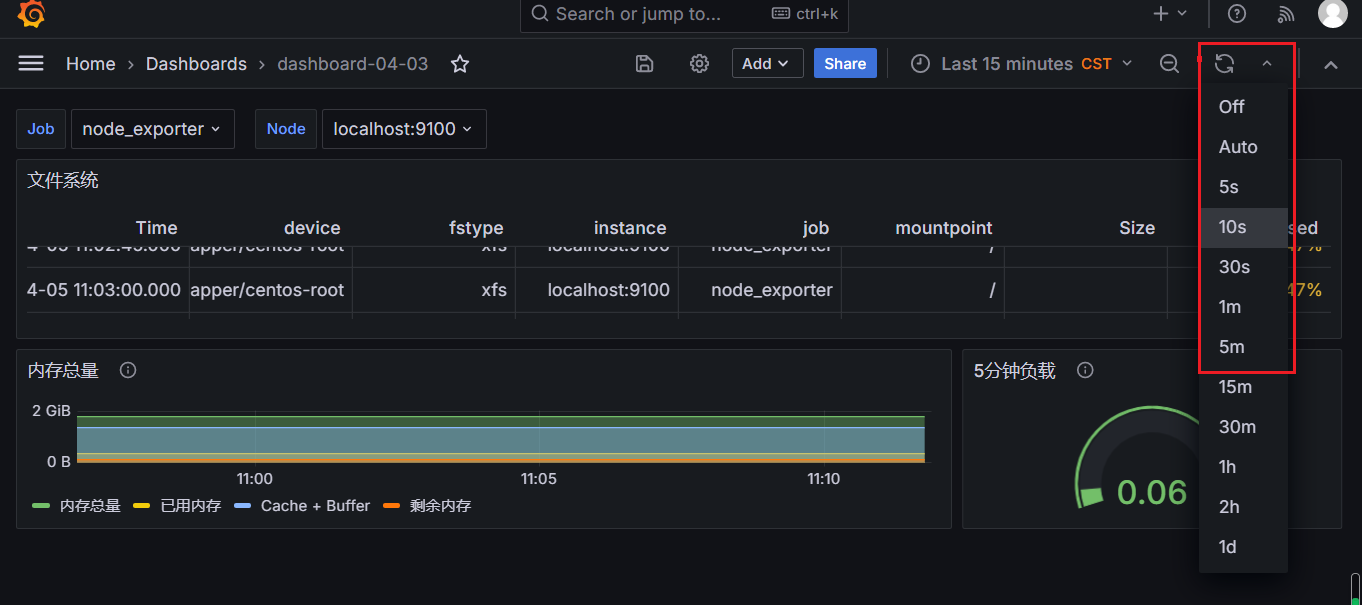Toggle Cache + Buffer legend series
Image resolution: width=1362 pixels, height=605 pixels.
(x=315, y=506)
